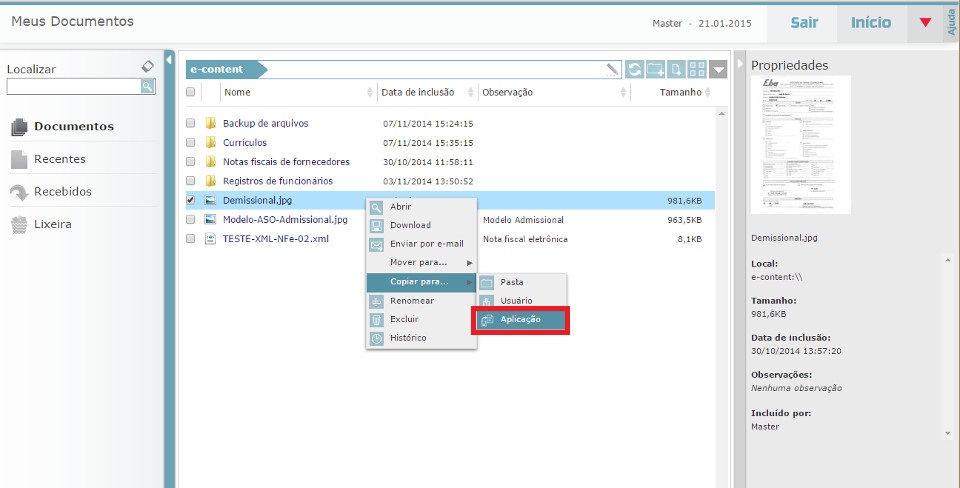
Task: Click the magnifier search icon
Action: tap(148, 87)
